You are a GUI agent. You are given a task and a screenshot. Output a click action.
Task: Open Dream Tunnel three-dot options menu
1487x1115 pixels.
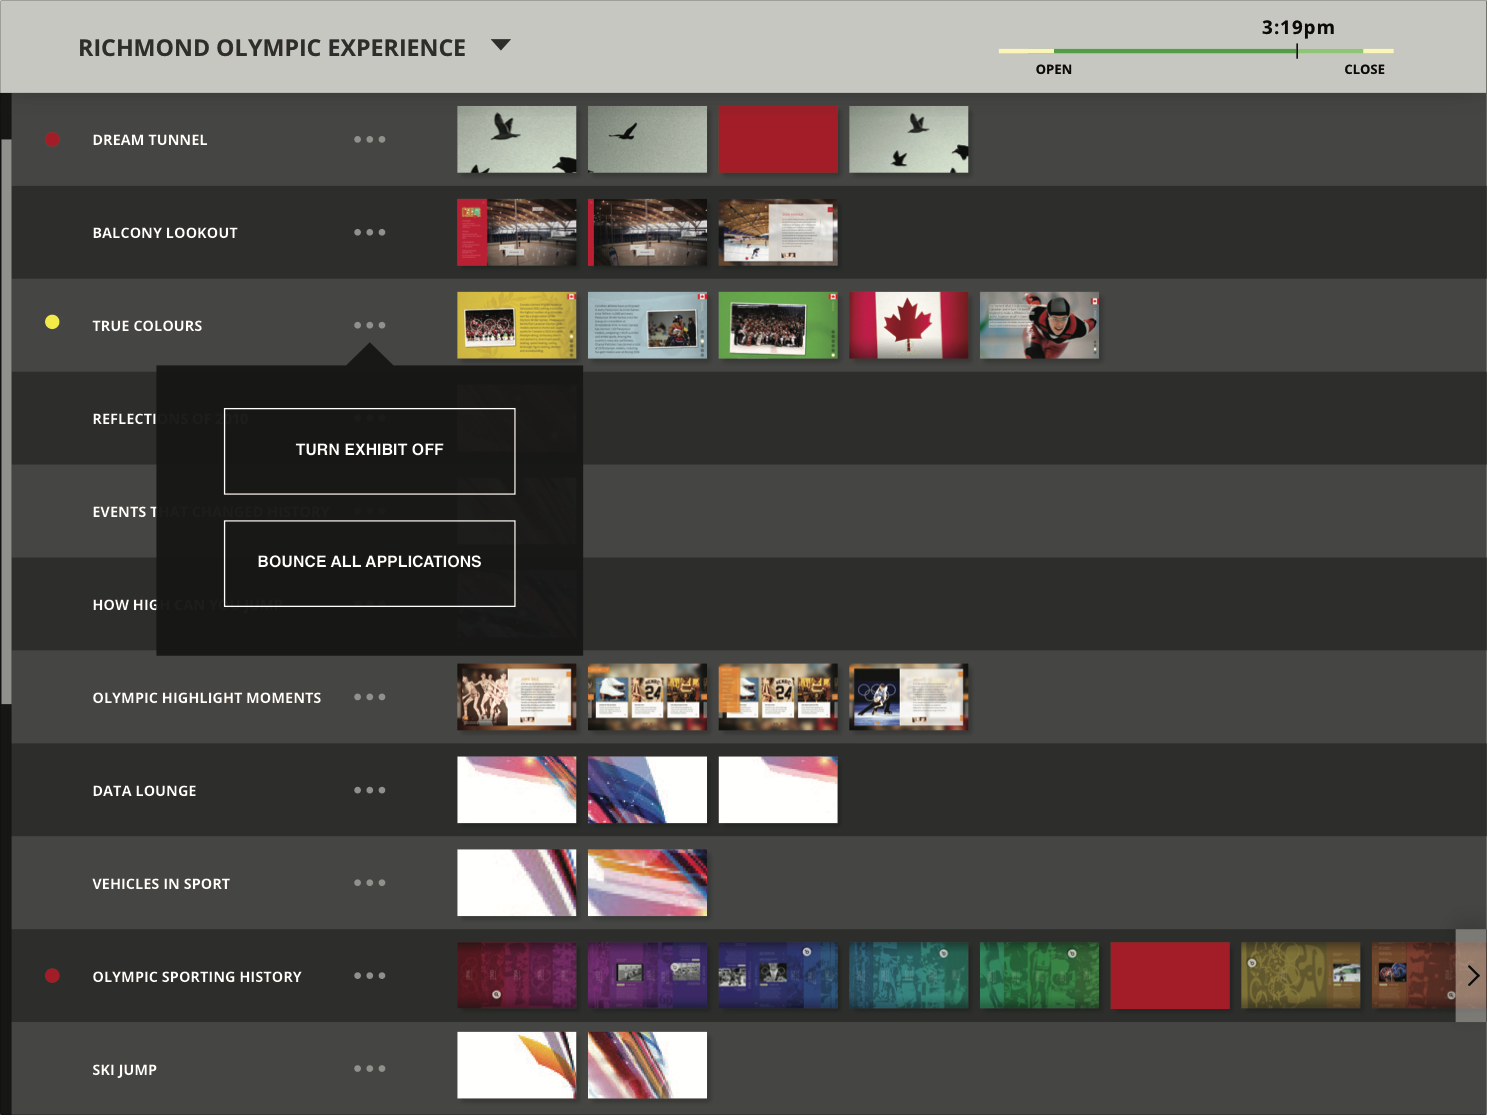(x=369, y=140)
